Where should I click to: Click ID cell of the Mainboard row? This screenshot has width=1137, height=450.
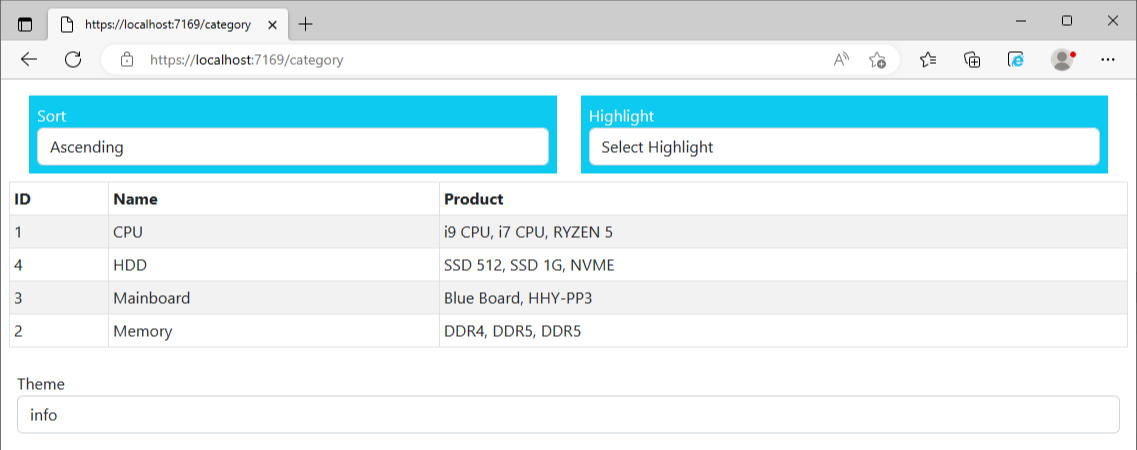coord(59,298)
